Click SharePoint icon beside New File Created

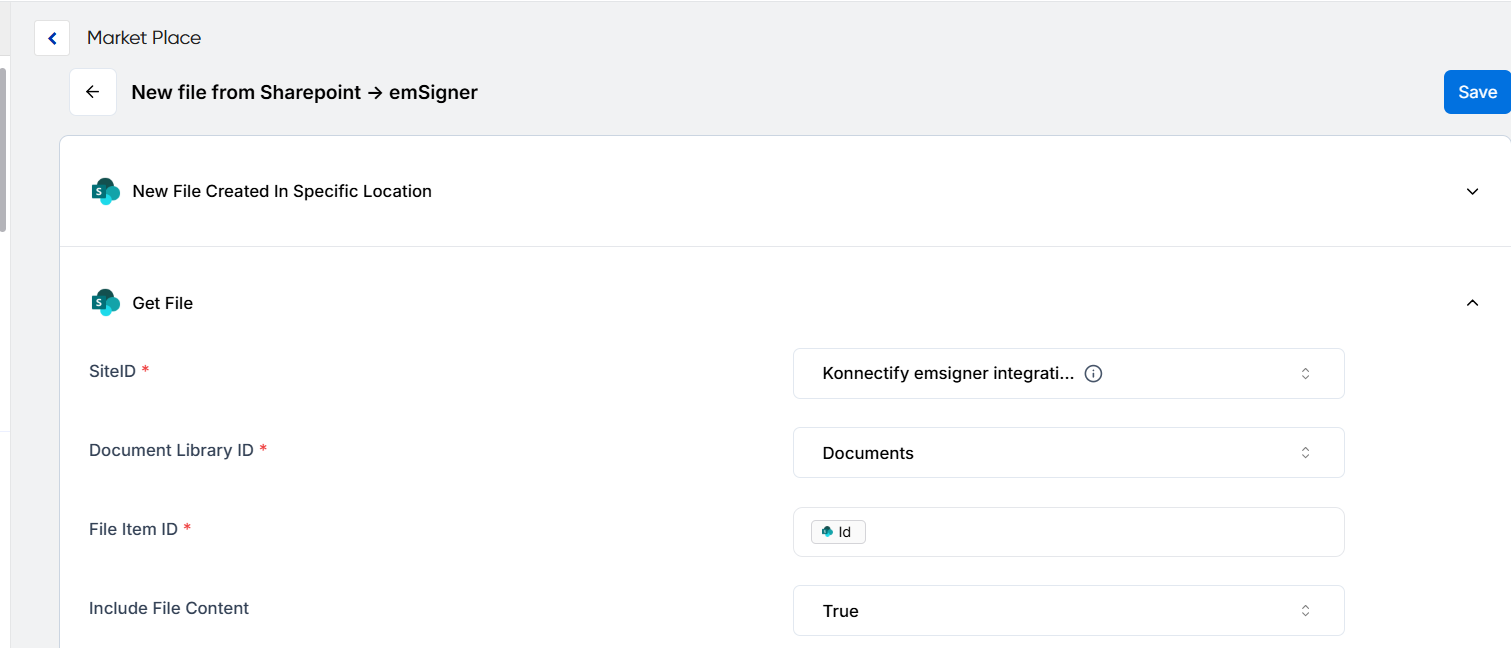click(105, 191)
